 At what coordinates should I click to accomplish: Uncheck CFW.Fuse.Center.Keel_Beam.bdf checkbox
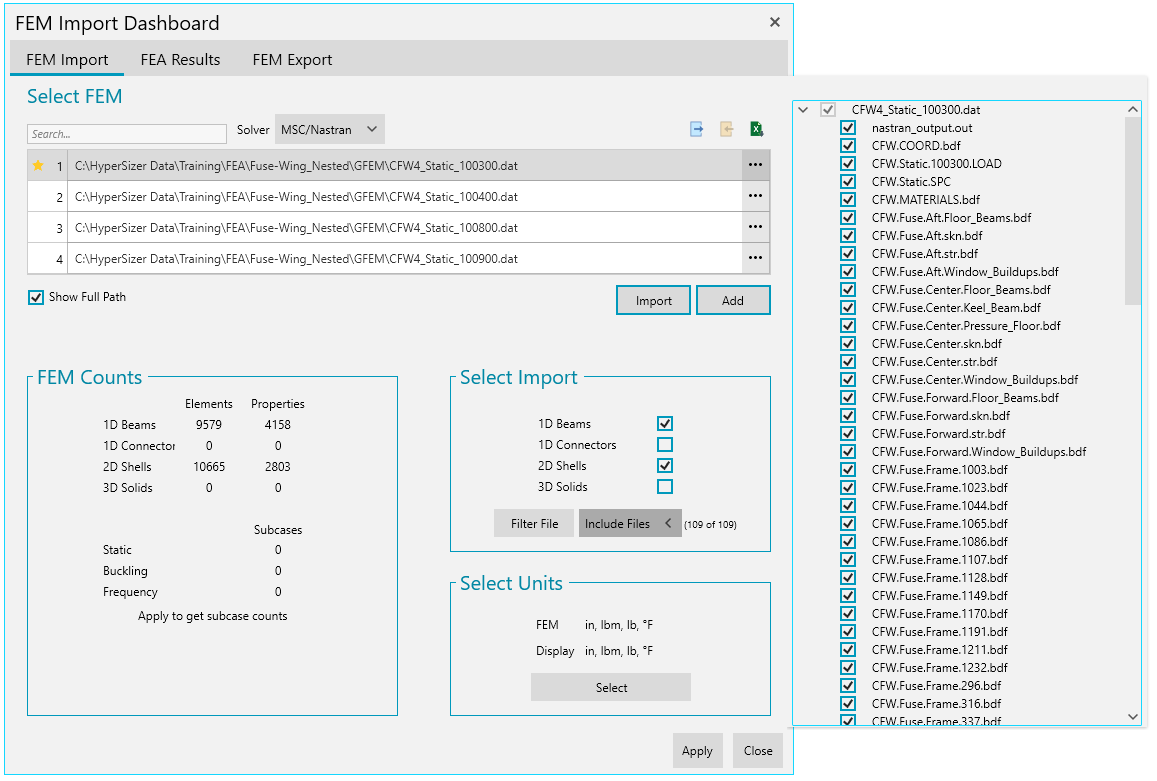coord(848,308)
